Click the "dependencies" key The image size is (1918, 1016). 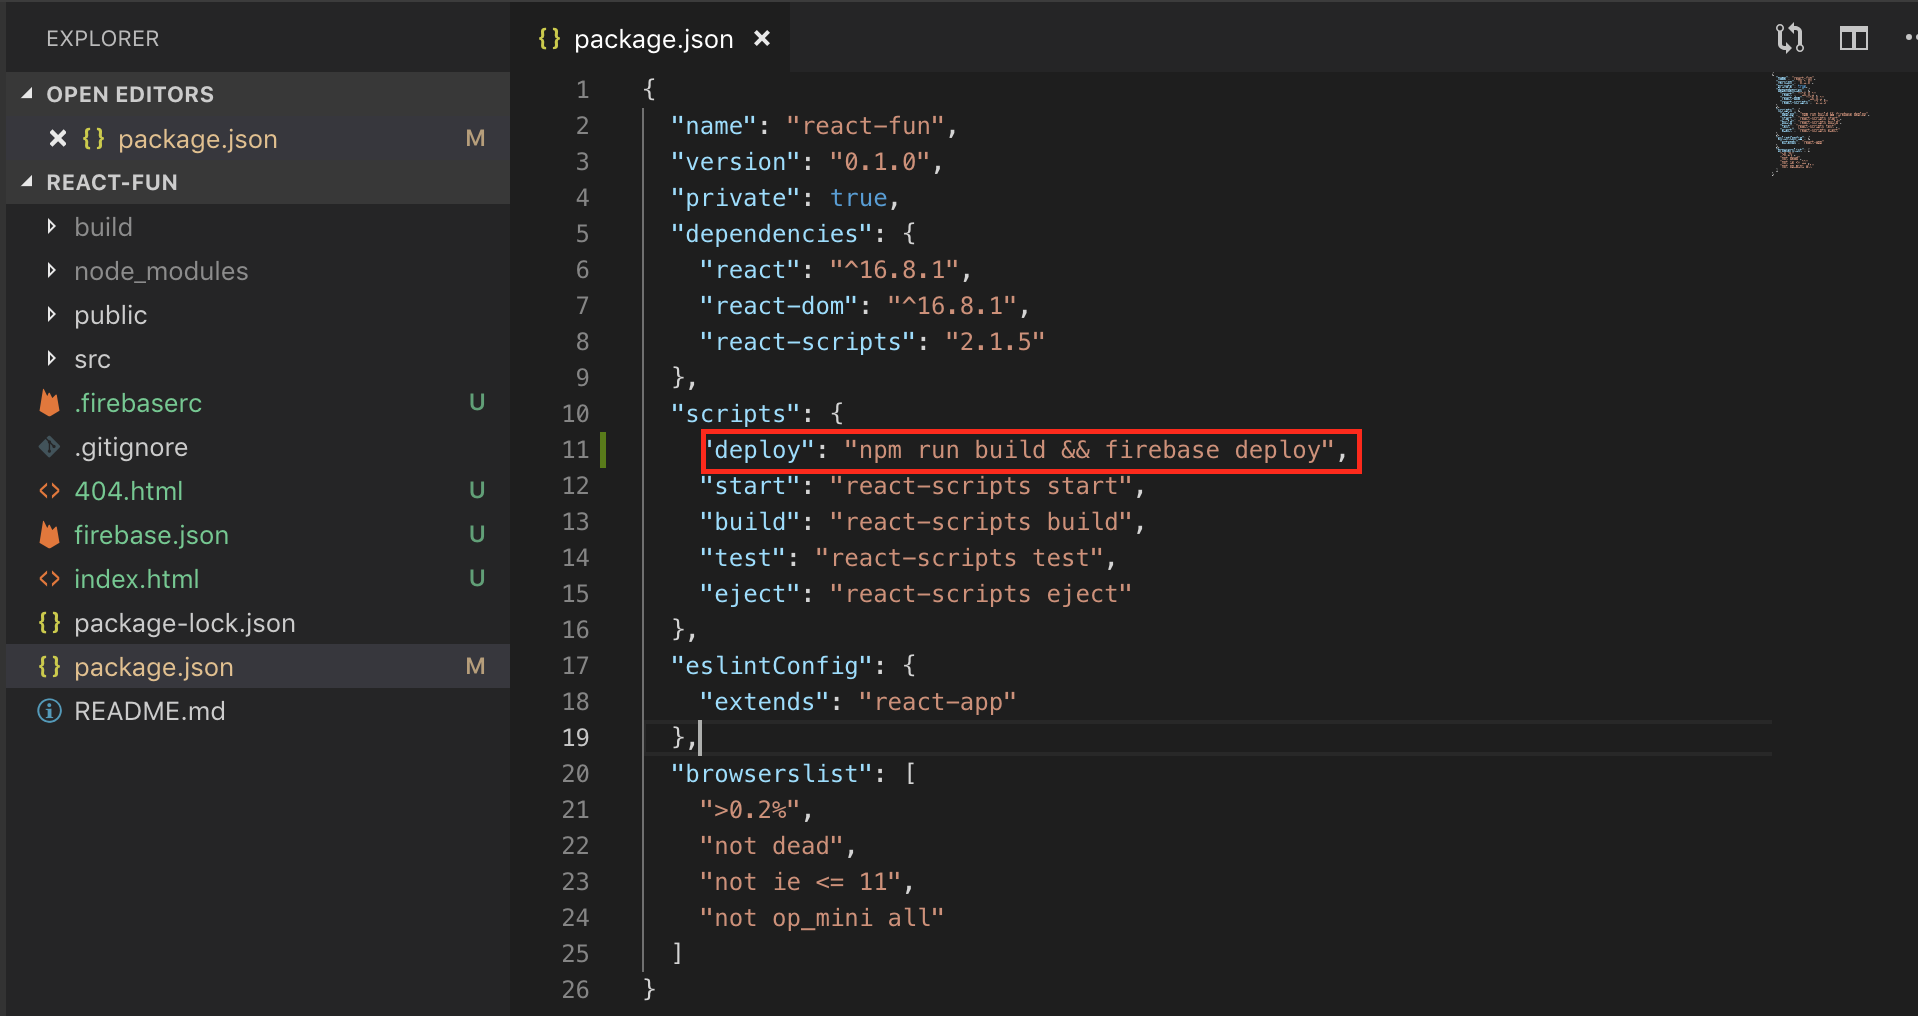(x=771, y=234)
